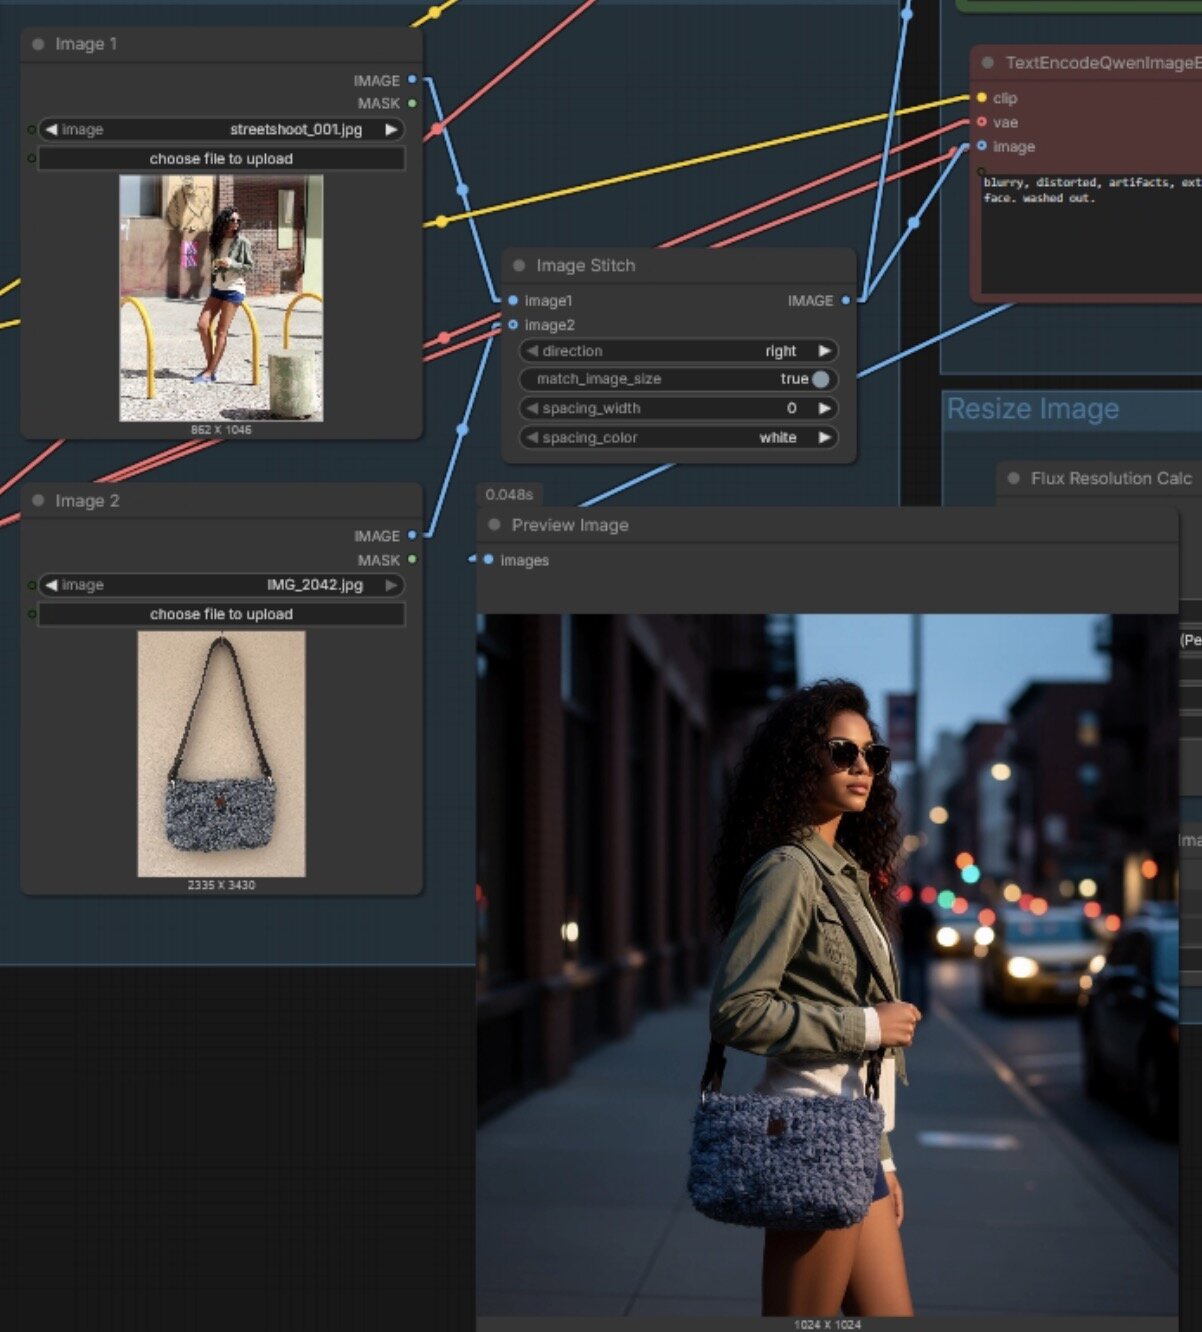Select next file after IMG_2042.jpg
This screenshot has height=1332, width=1202.
391,585
